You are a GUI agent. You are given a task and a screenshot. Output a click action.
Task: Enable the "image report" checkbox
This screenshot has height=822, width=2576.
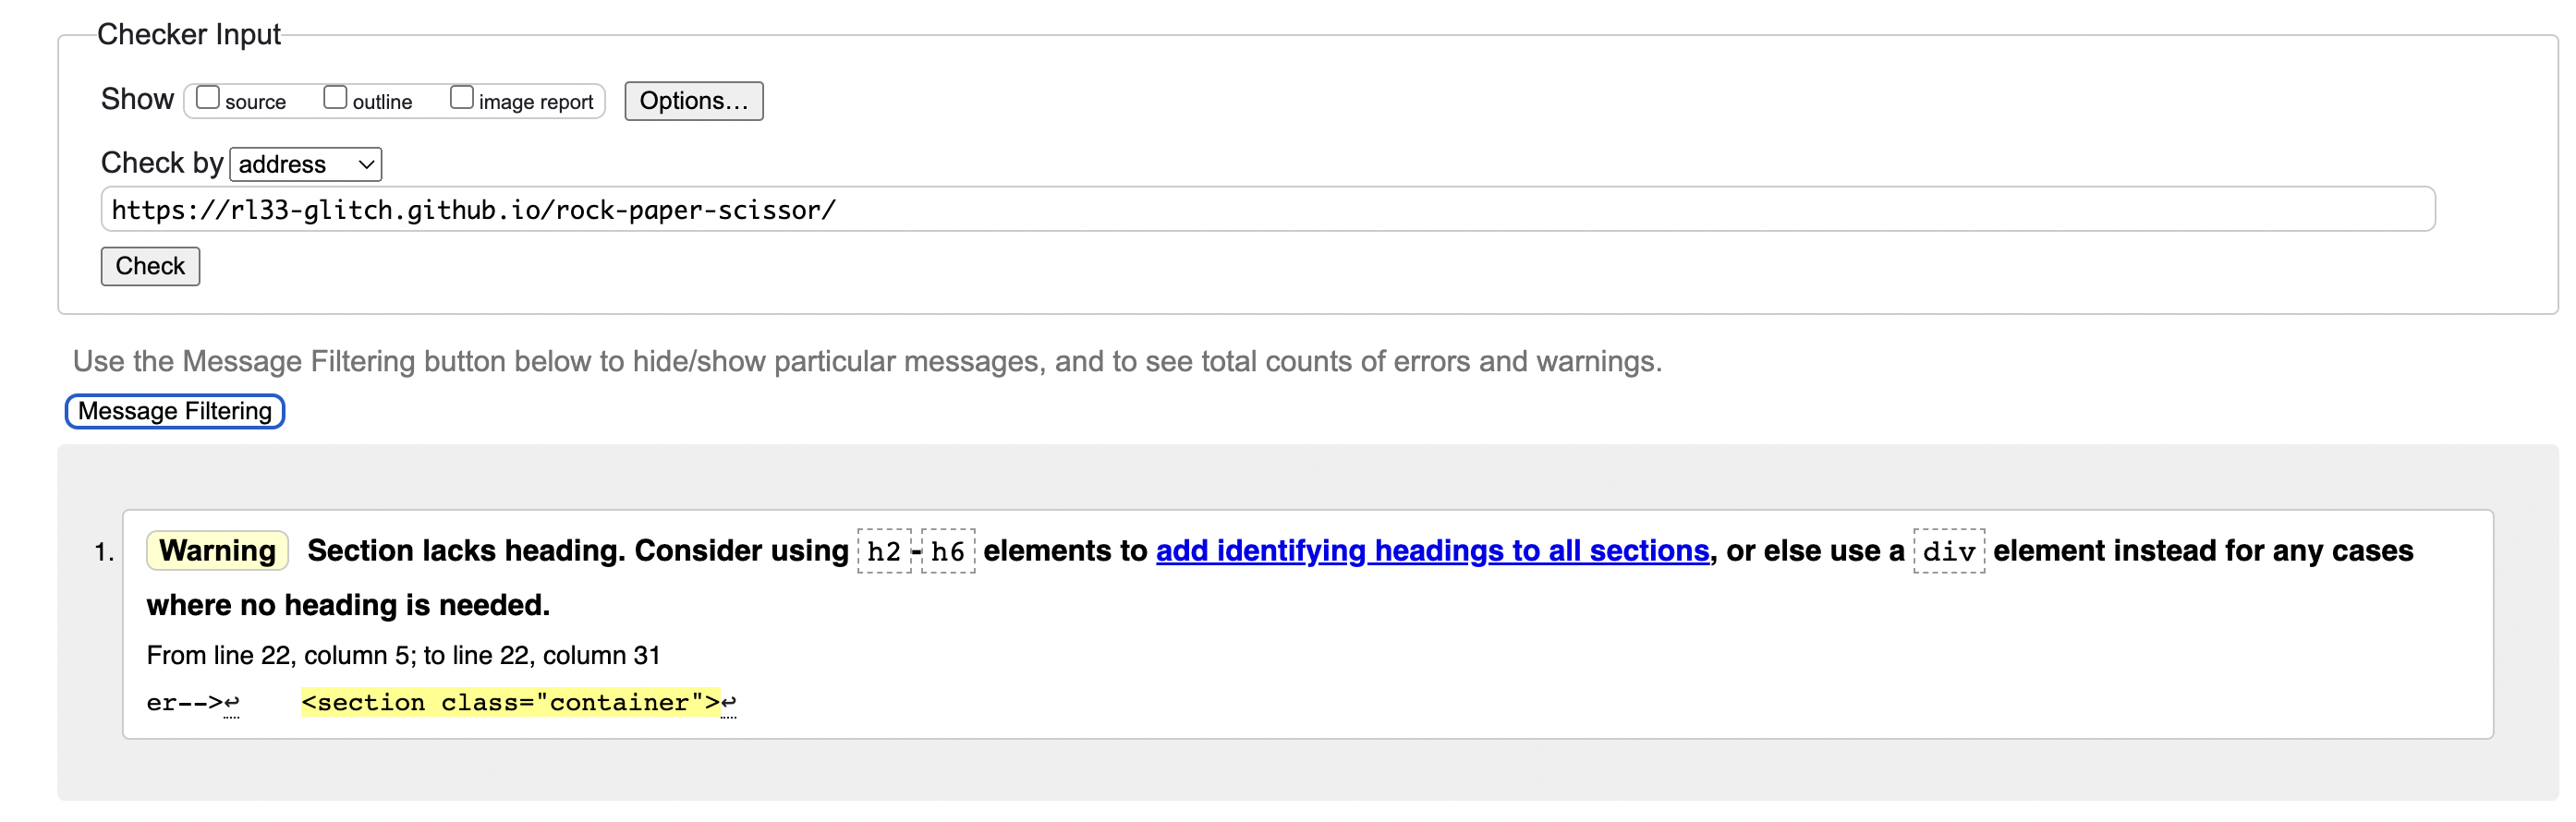pyautogui.click(x=461, y=95)
